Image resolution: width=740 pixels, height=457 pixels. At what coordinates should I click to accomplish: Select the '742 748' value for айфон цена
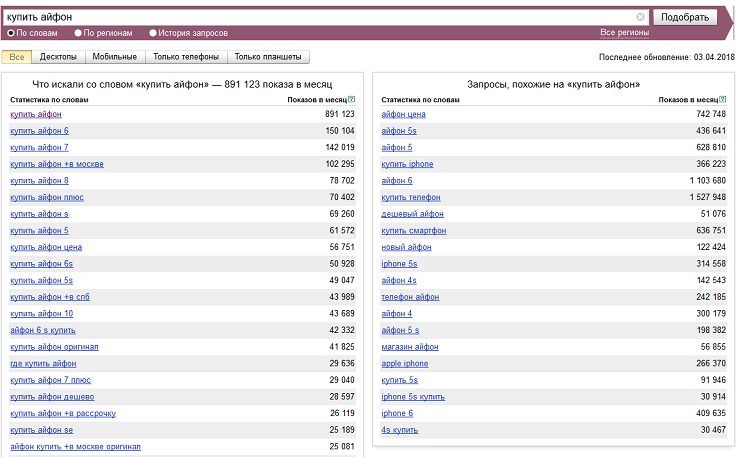tap(711, 114)
